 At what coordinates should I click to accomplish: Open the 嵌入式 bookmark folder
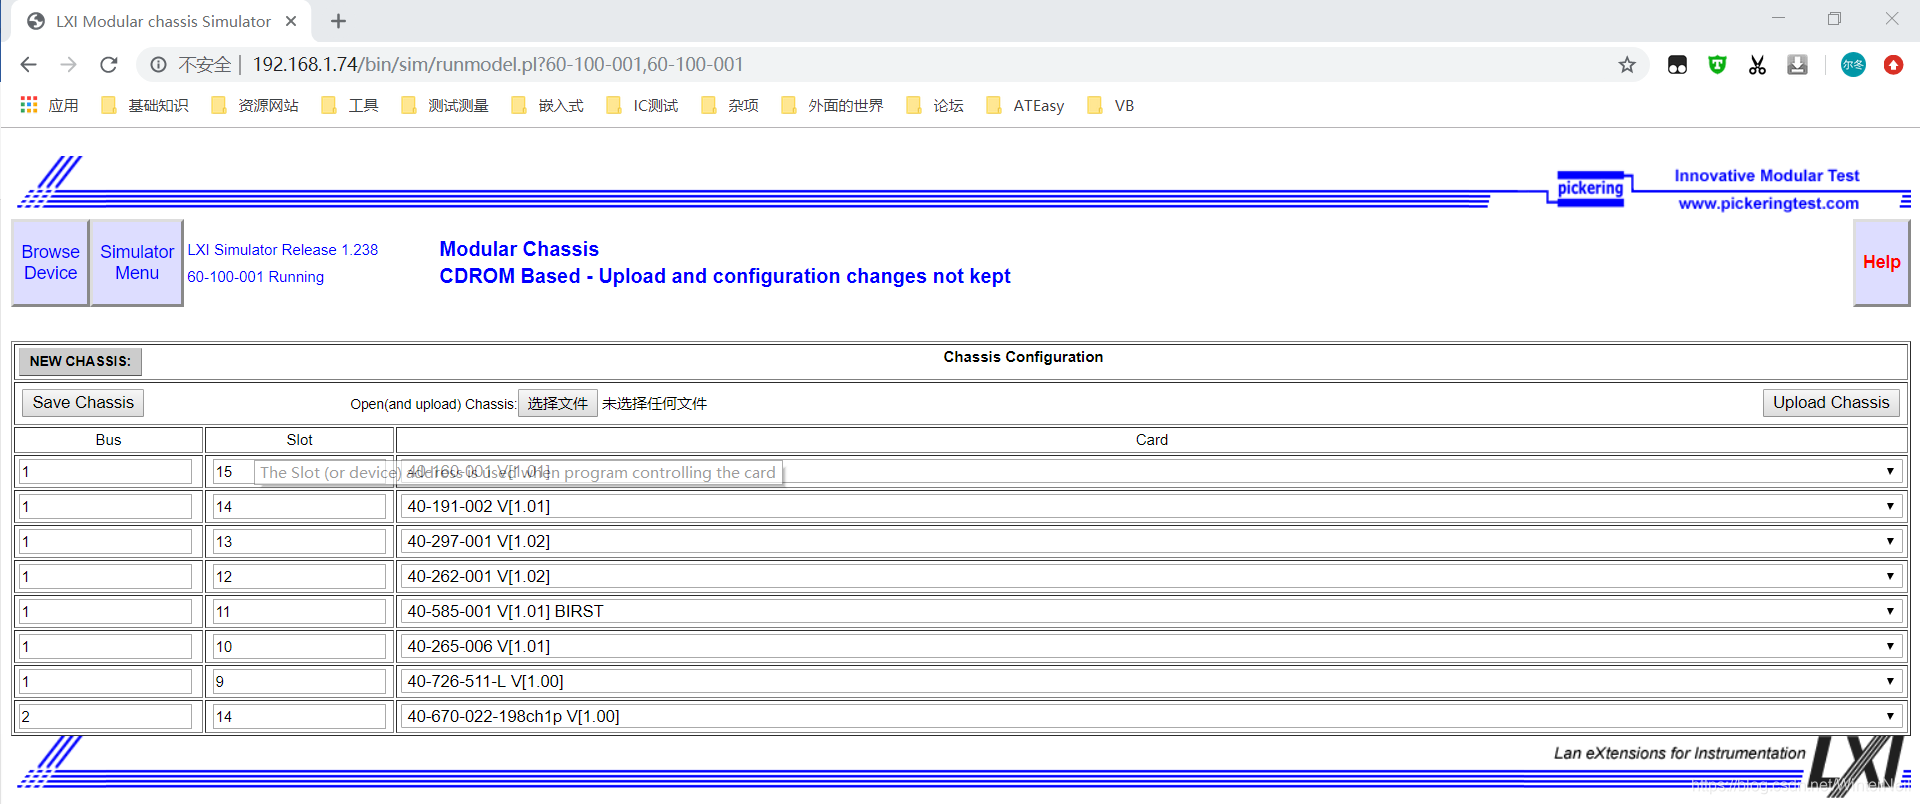547,105
